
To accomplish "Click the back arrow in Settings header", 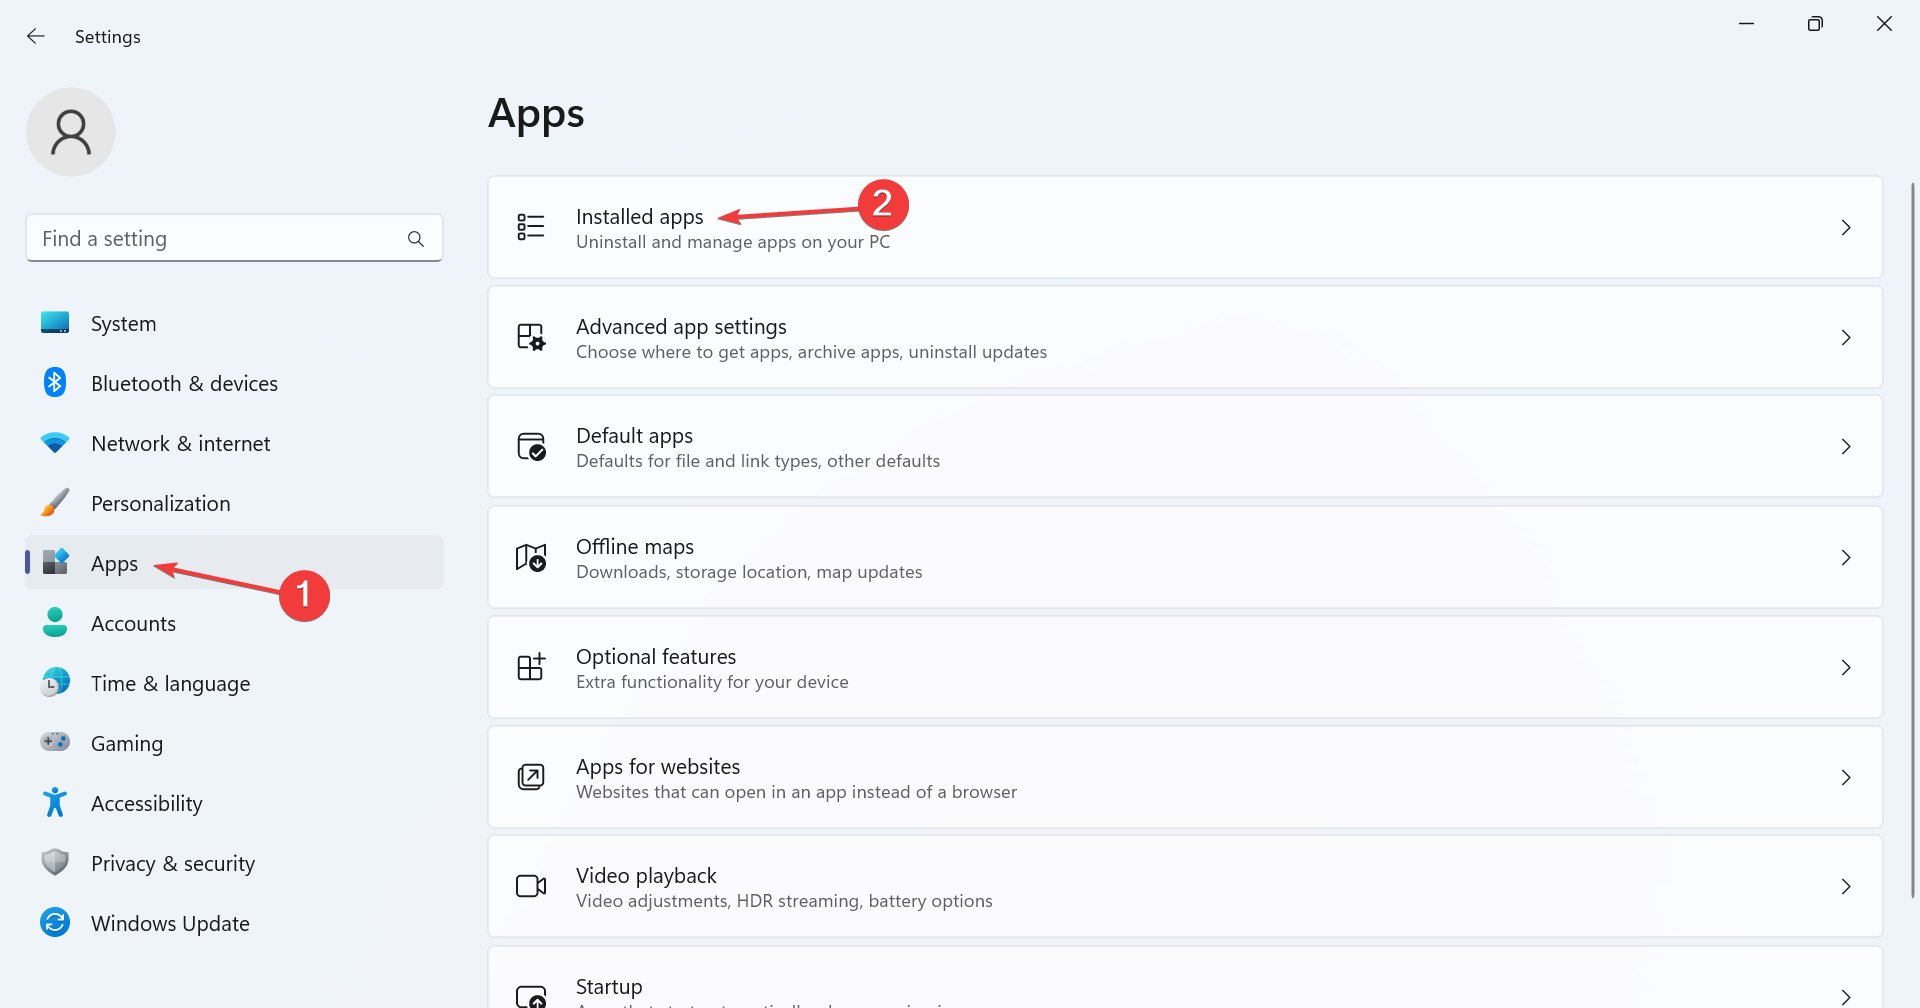I will pyautogui.click(x=36, y=36).
